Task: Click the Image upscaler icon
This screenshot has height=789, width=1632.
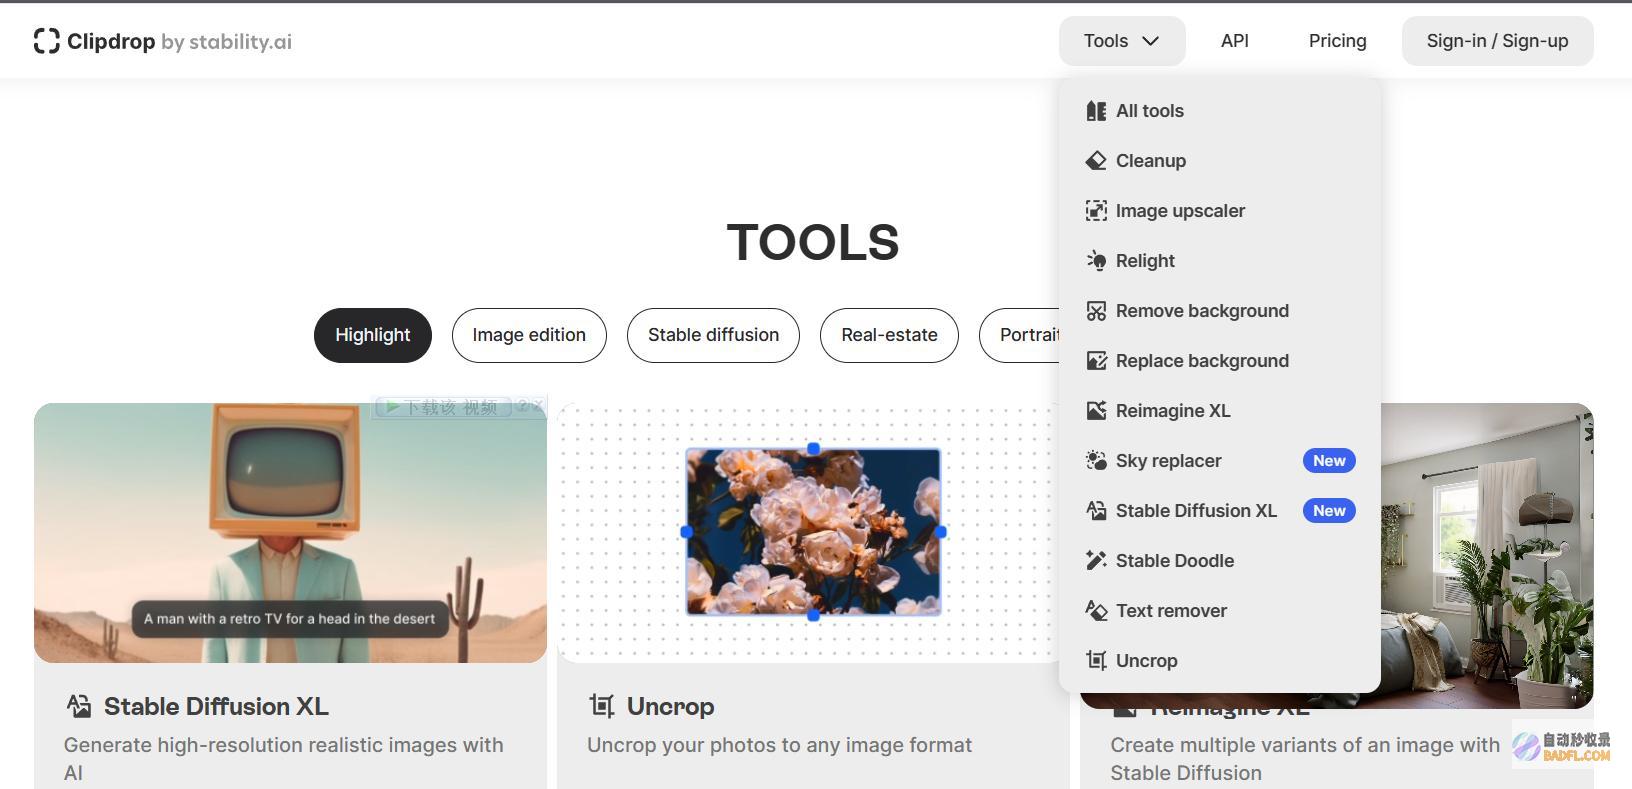Action: click(x=1096, y=211)
